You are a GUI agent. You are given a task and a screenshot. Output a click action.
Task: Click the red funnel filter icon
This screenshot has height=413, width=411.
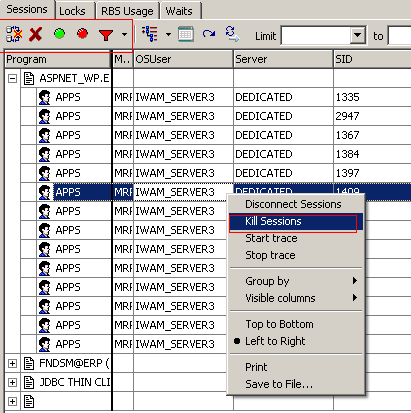[x=106, y=35]
